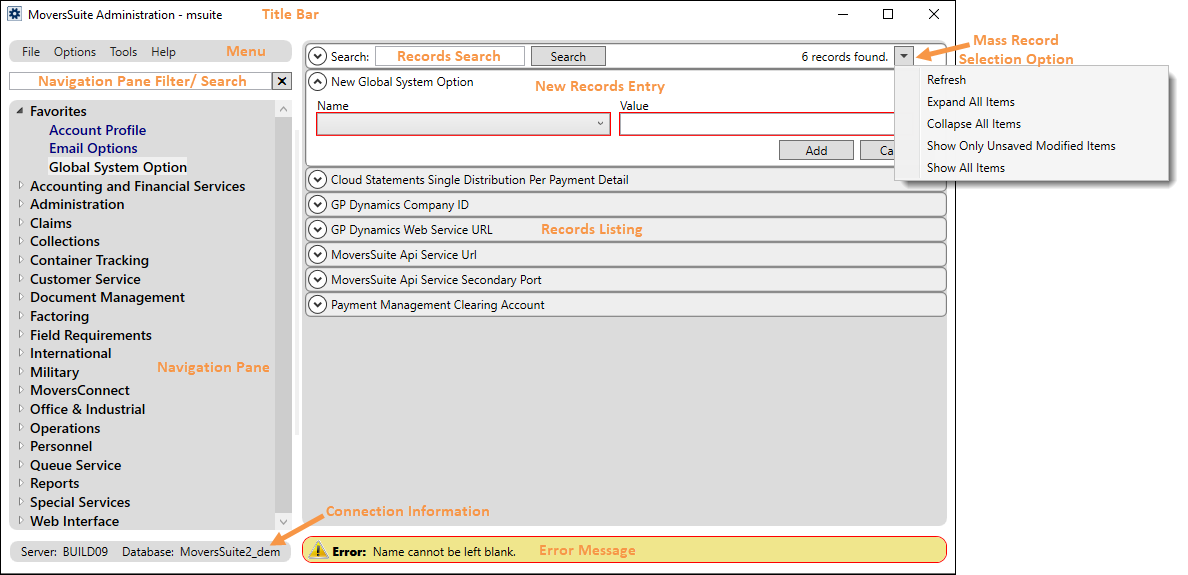
Task: Expand the Document Management tree node
Action: click(x=21, y=297)
